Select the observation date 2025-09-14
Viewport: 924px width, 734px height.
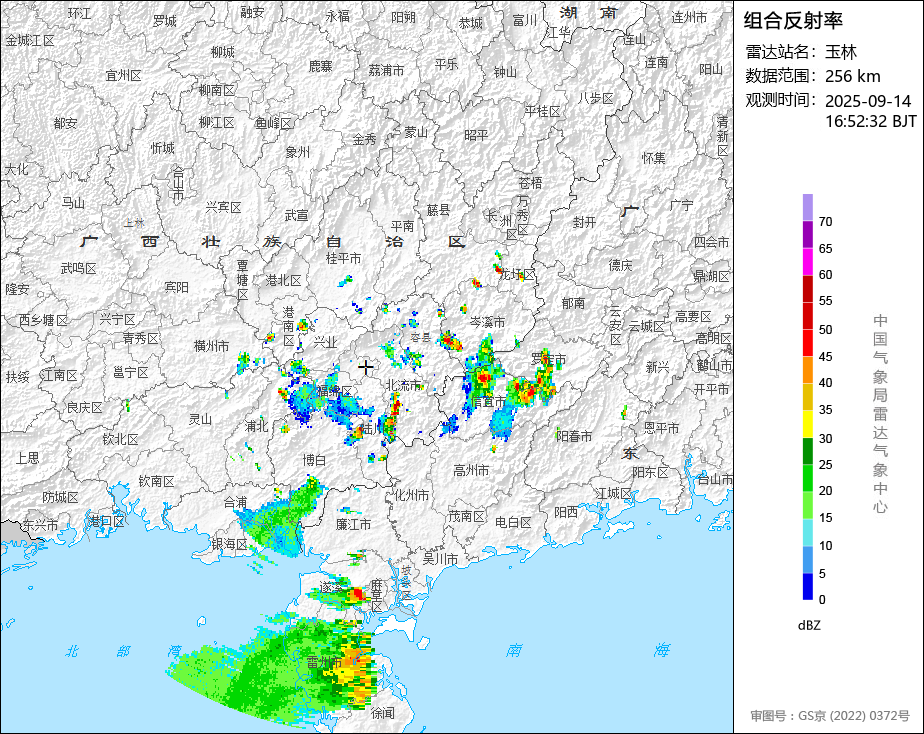point(867,101)
